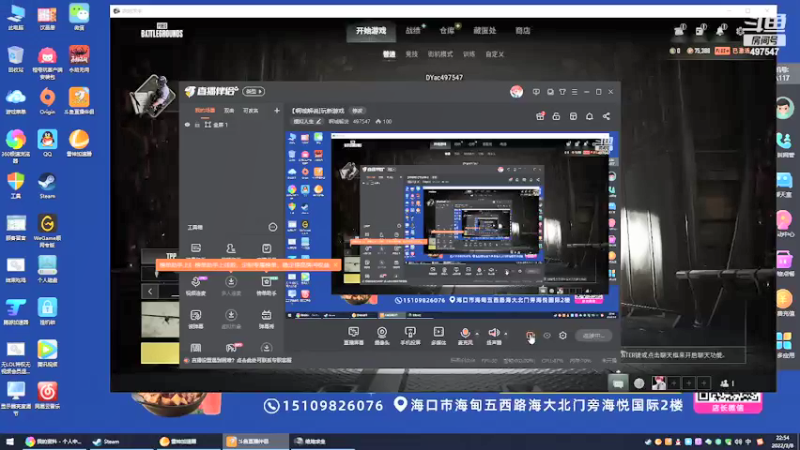
Task: Collapse the 工具箱 toolbox section
Action: [x=272, y=227]
